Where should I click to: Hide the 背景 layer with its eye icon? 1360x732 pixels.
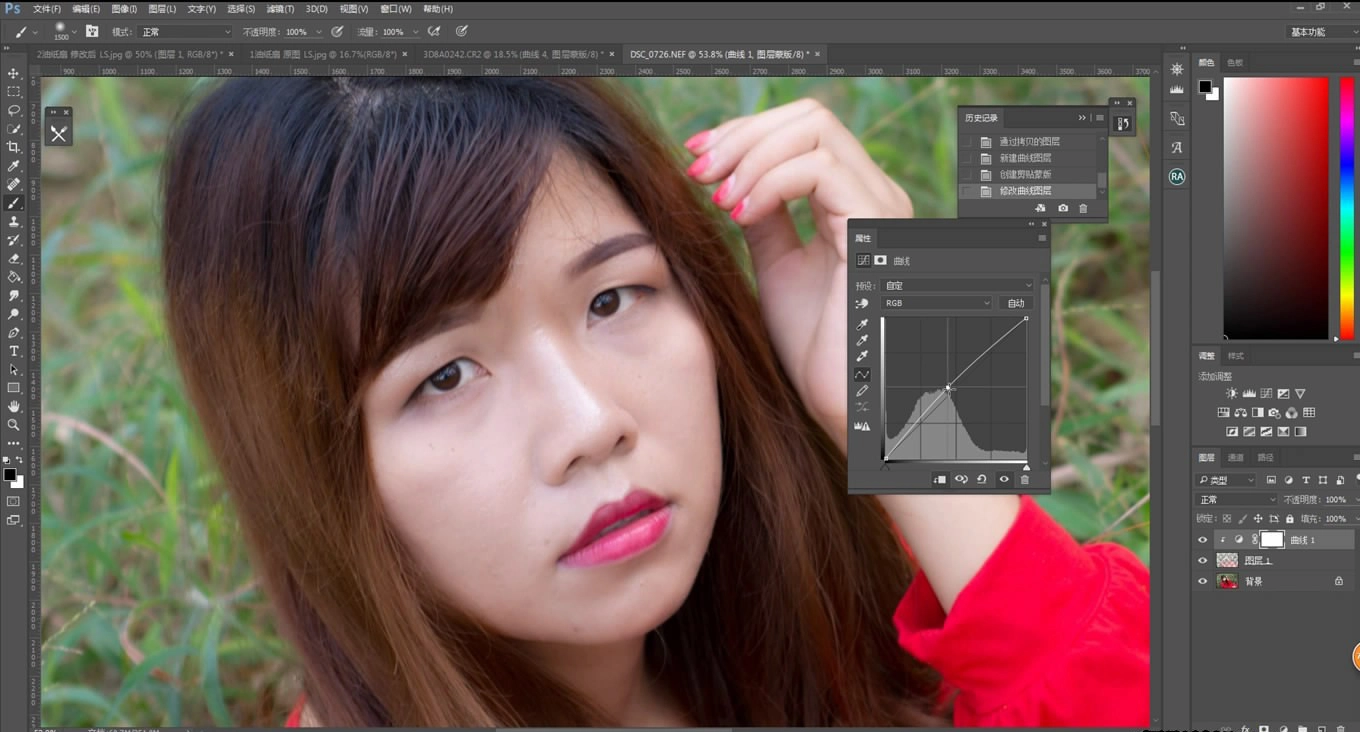click(x=1203, y=581)
